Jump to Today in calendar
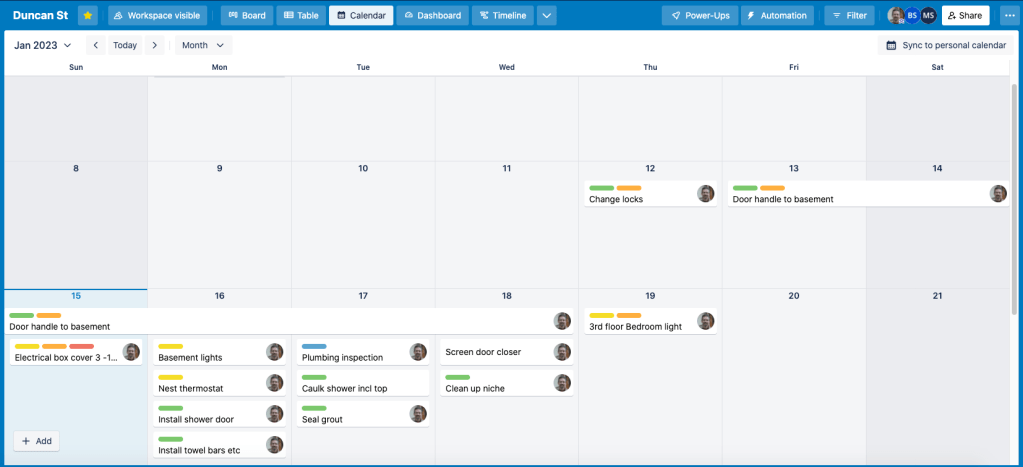Image resolution: width=1023 pixels, height=467 pixels. (125, 45)
